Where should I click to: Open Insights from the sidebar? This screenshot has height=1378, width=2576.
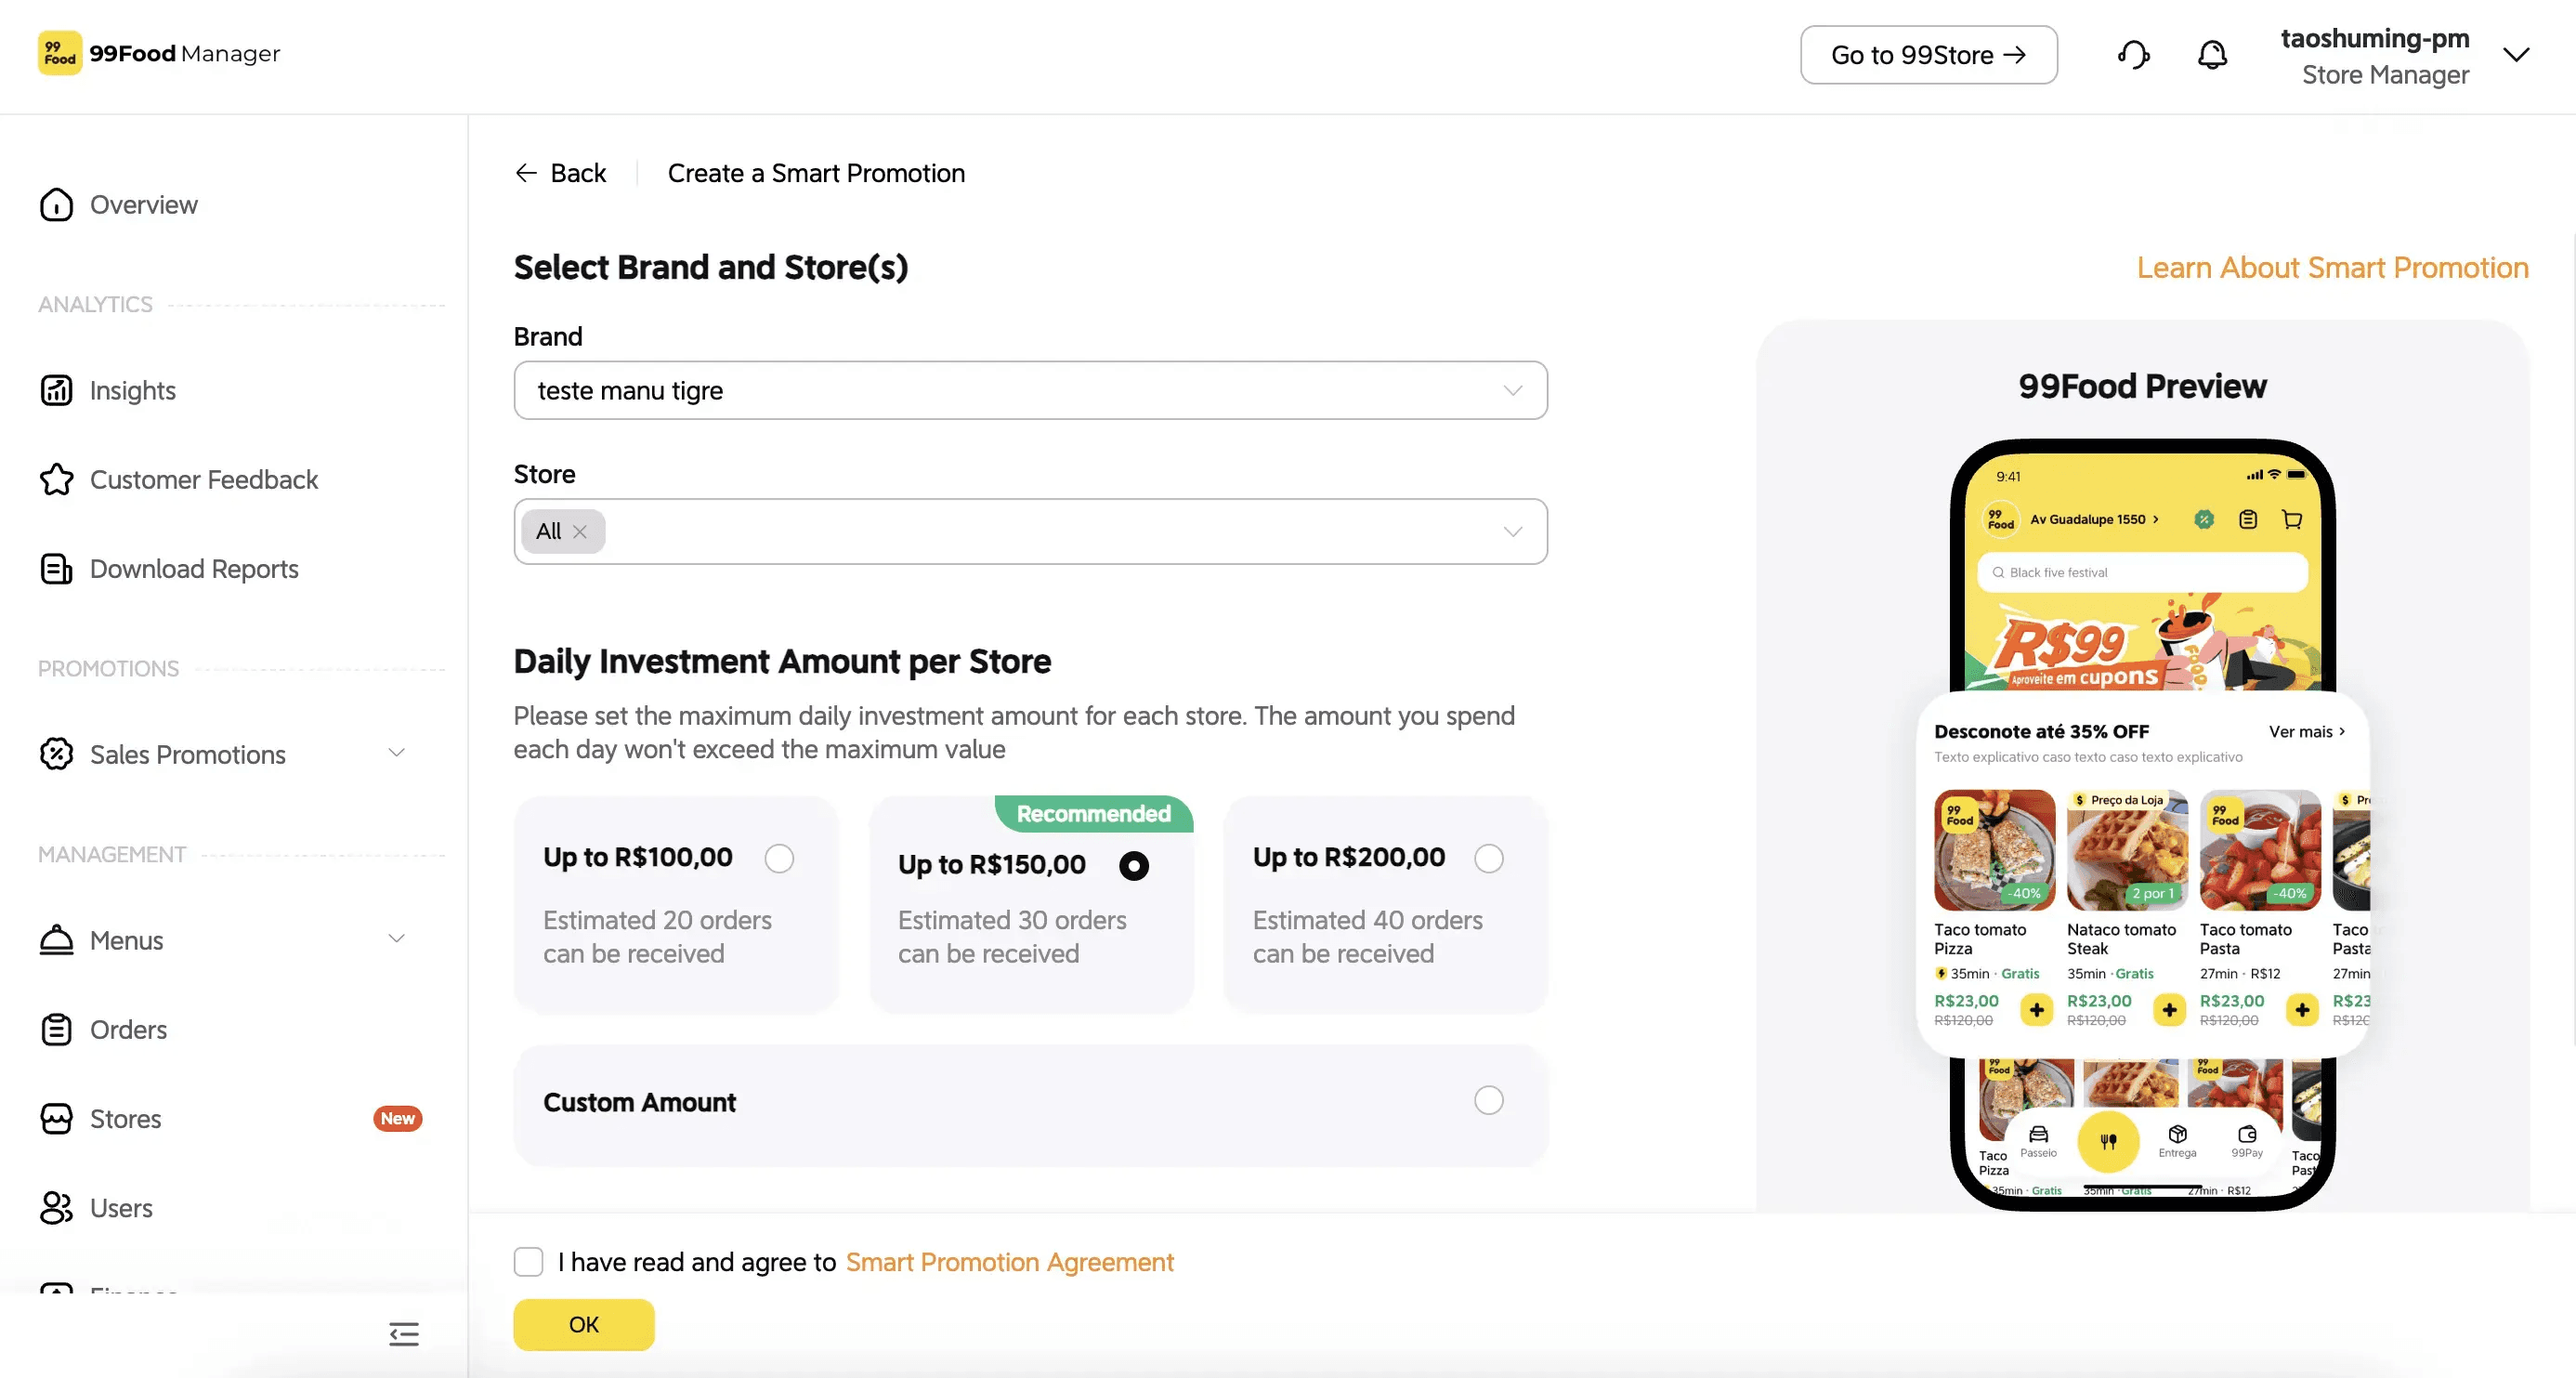click(x=133, y=390)
